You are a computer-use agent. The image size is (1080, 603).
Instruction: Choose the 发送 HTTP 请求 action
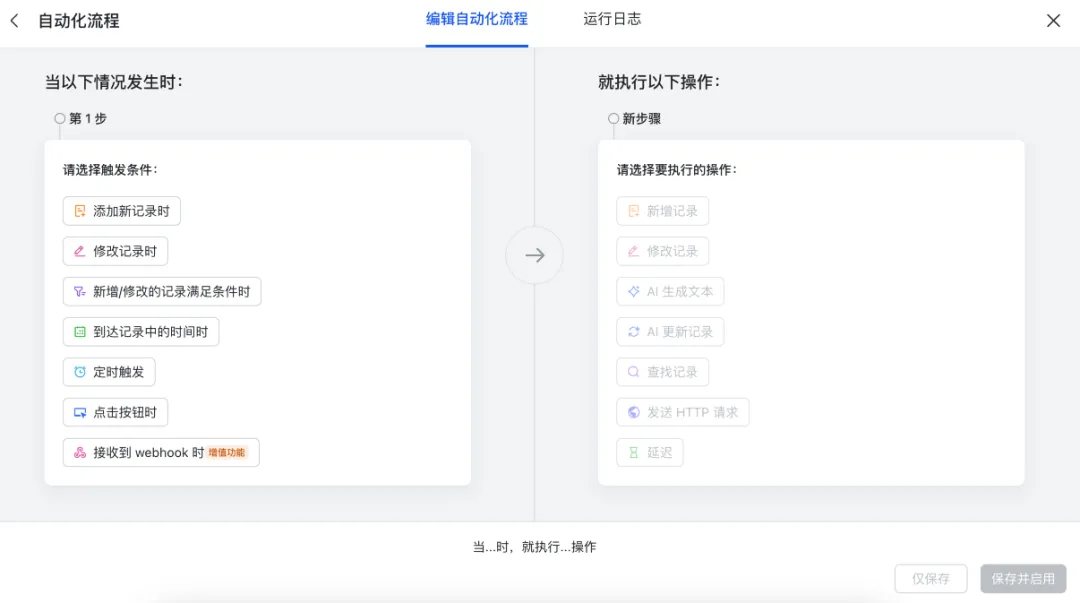683,413
